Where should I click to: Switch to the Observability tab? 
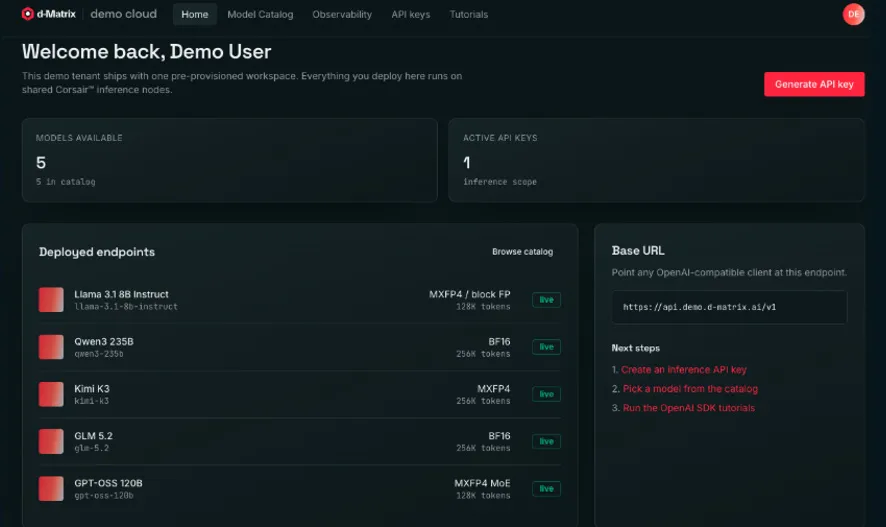tap(342, 15)
